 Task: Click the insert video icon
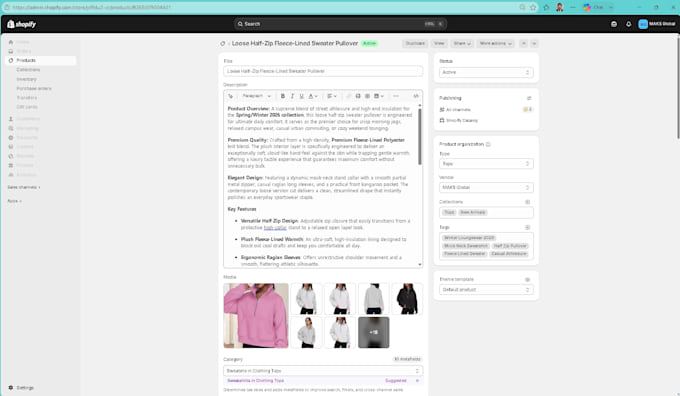coord(367,96)
